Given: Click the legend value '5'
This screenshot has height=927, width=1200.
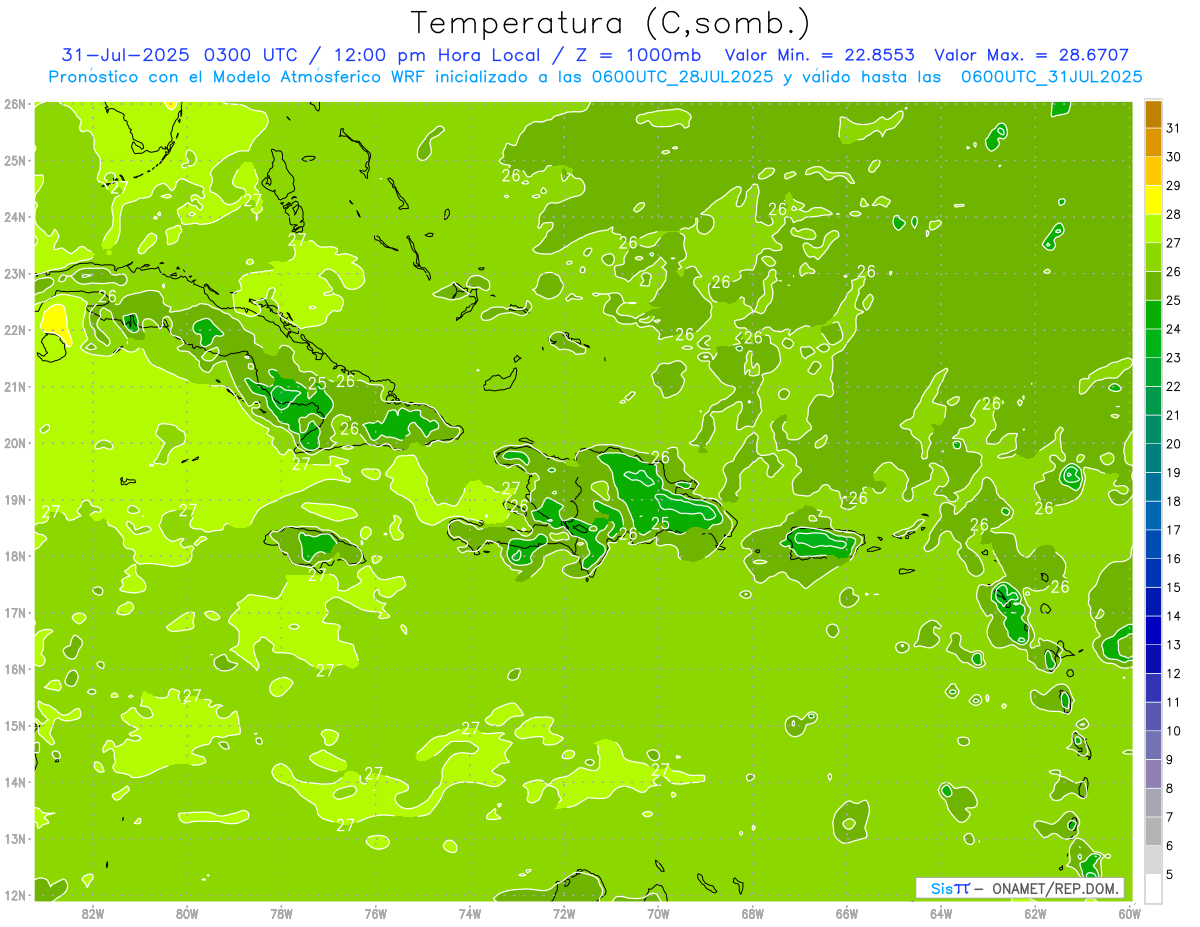Looking at the screenshot, I should (1171, 874).
